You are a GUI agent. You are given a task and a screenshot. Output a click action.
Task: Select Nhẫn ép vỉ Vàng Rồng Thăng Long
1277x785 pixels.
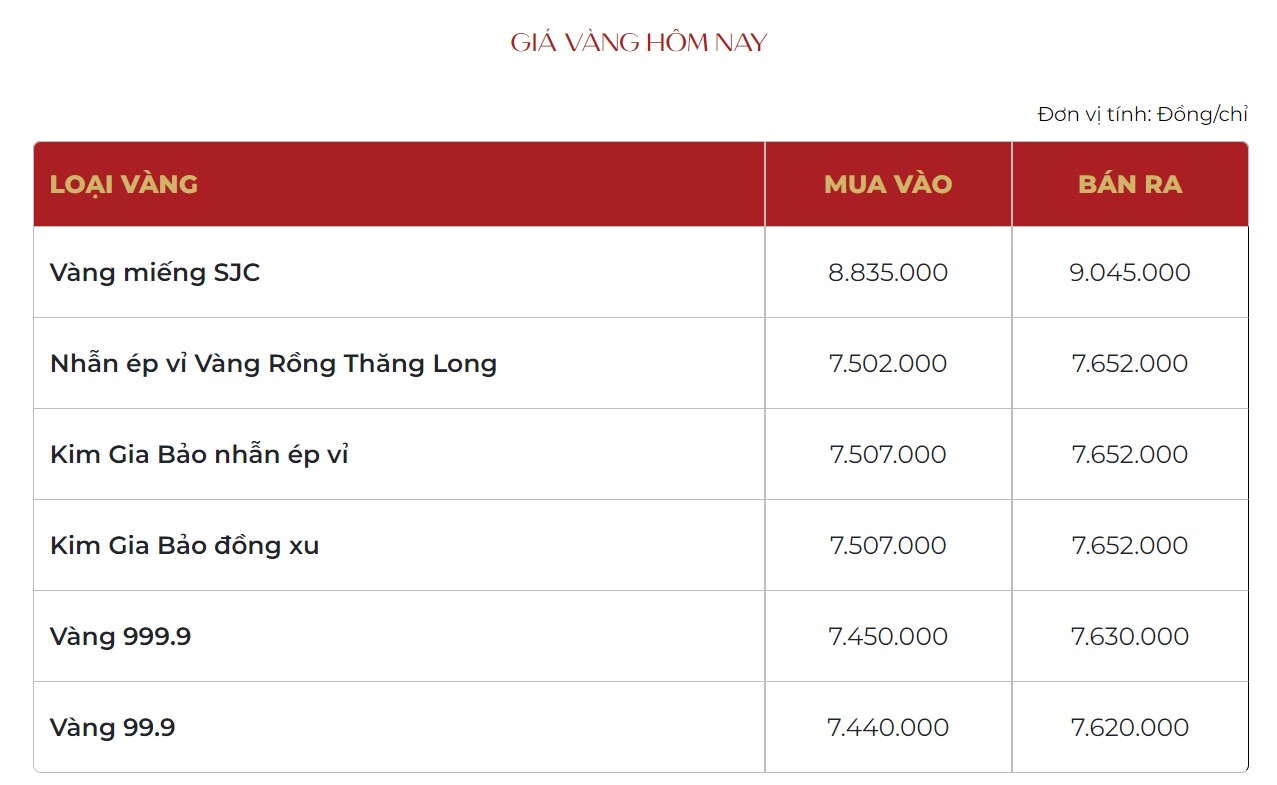[273, 364]
